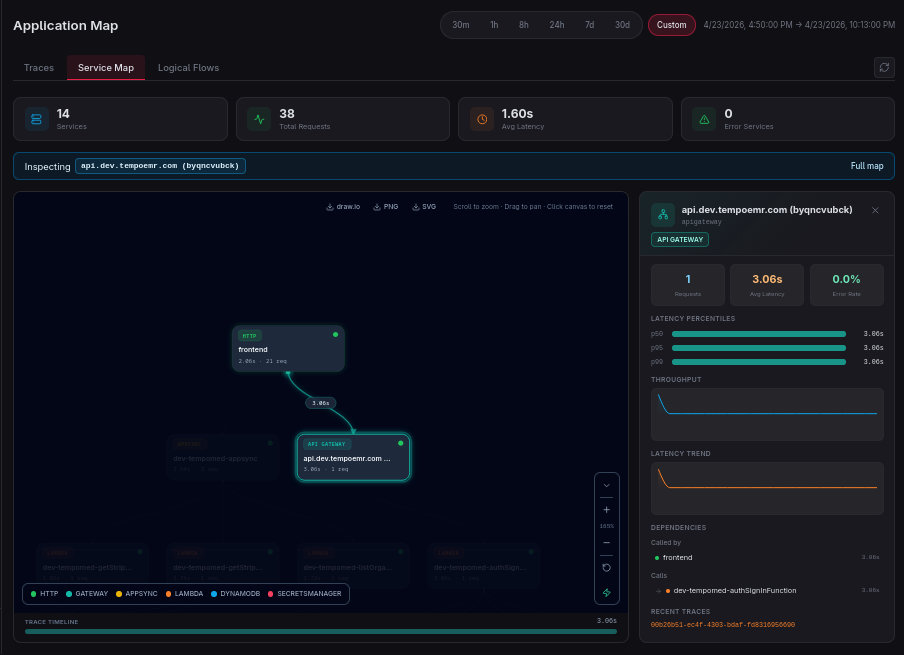This screenshot has height=655, width=904.
Task: Open recent trace 00b26b51 link
Action: tap(722, 624)
